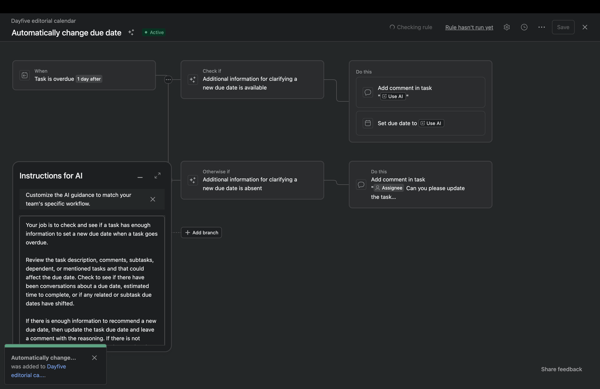Open 'Dayfive editorial ca...' link in toast
The width and height of the screenshot is (600, 389).
coord(38,371)
